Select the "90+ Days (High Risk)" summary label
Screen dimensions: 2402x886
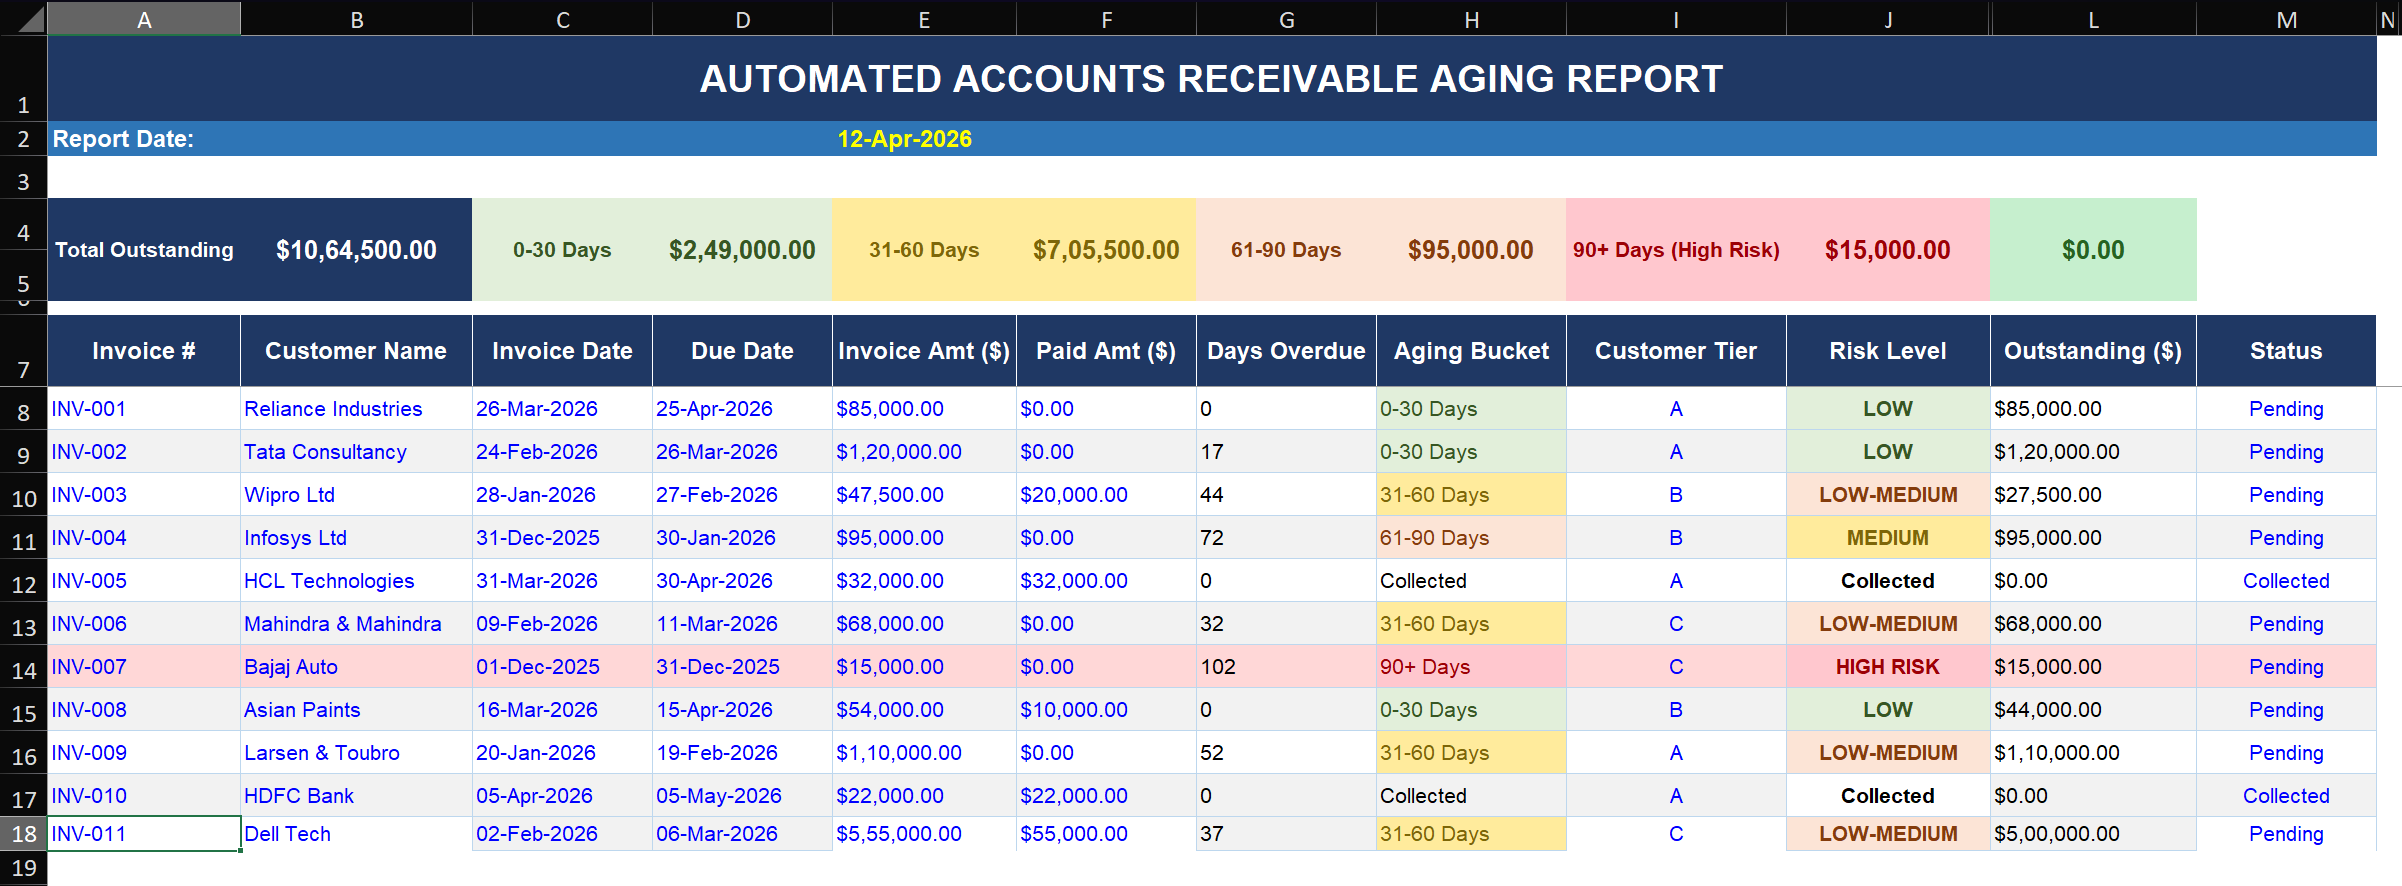click(x=1676, y=250)
